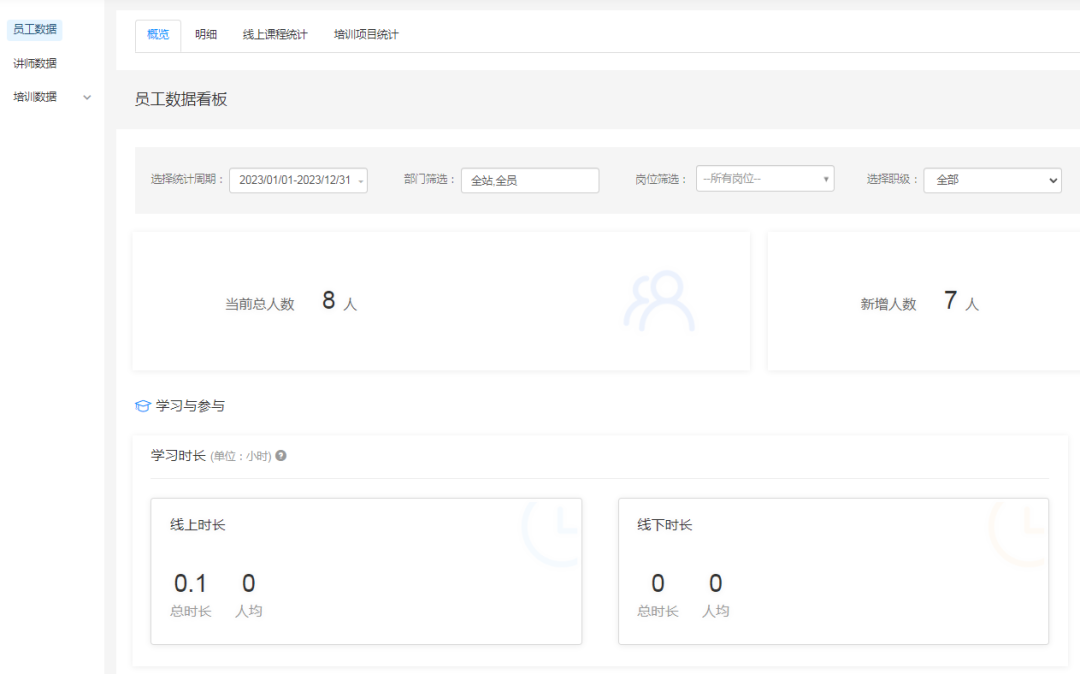Open the 选择统计周期 date range dropdown
The height and width of the screenshot is (674, 1080).
[298, 180]
